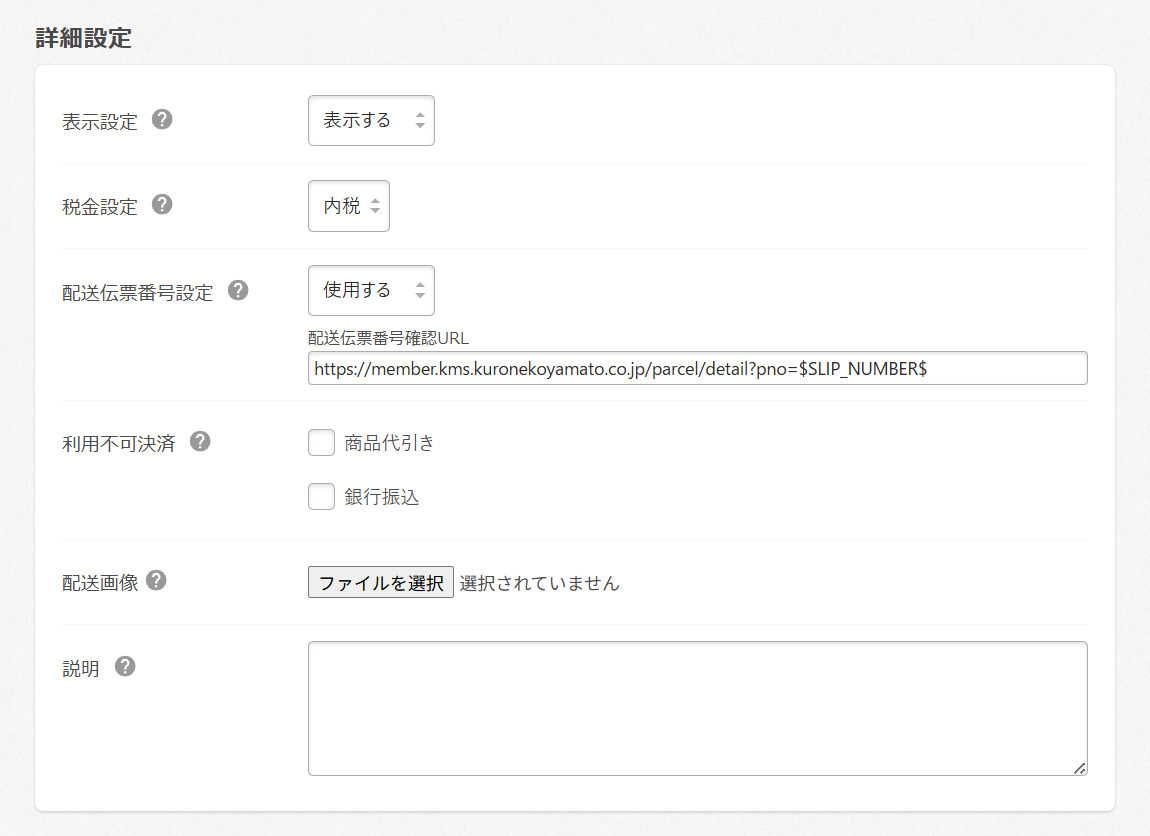
Task: View help icon beside 配送画像
Action: (156, 580)
